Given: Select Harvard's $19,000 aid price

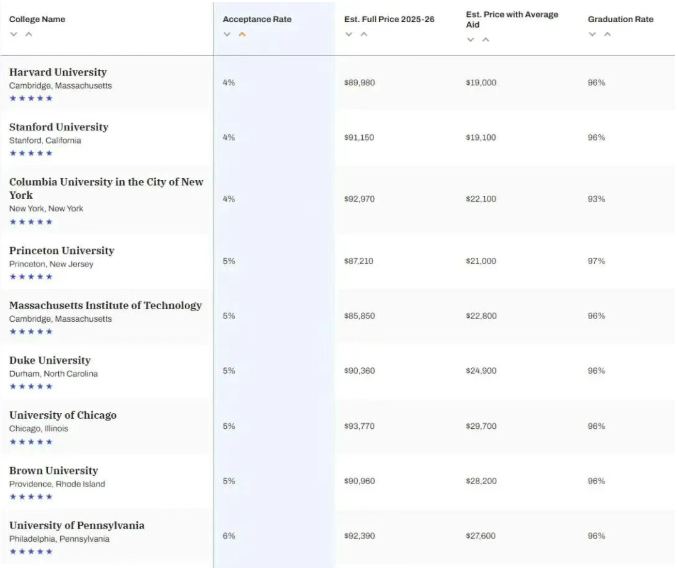Looking at the screenshot, I should [481, 83].
